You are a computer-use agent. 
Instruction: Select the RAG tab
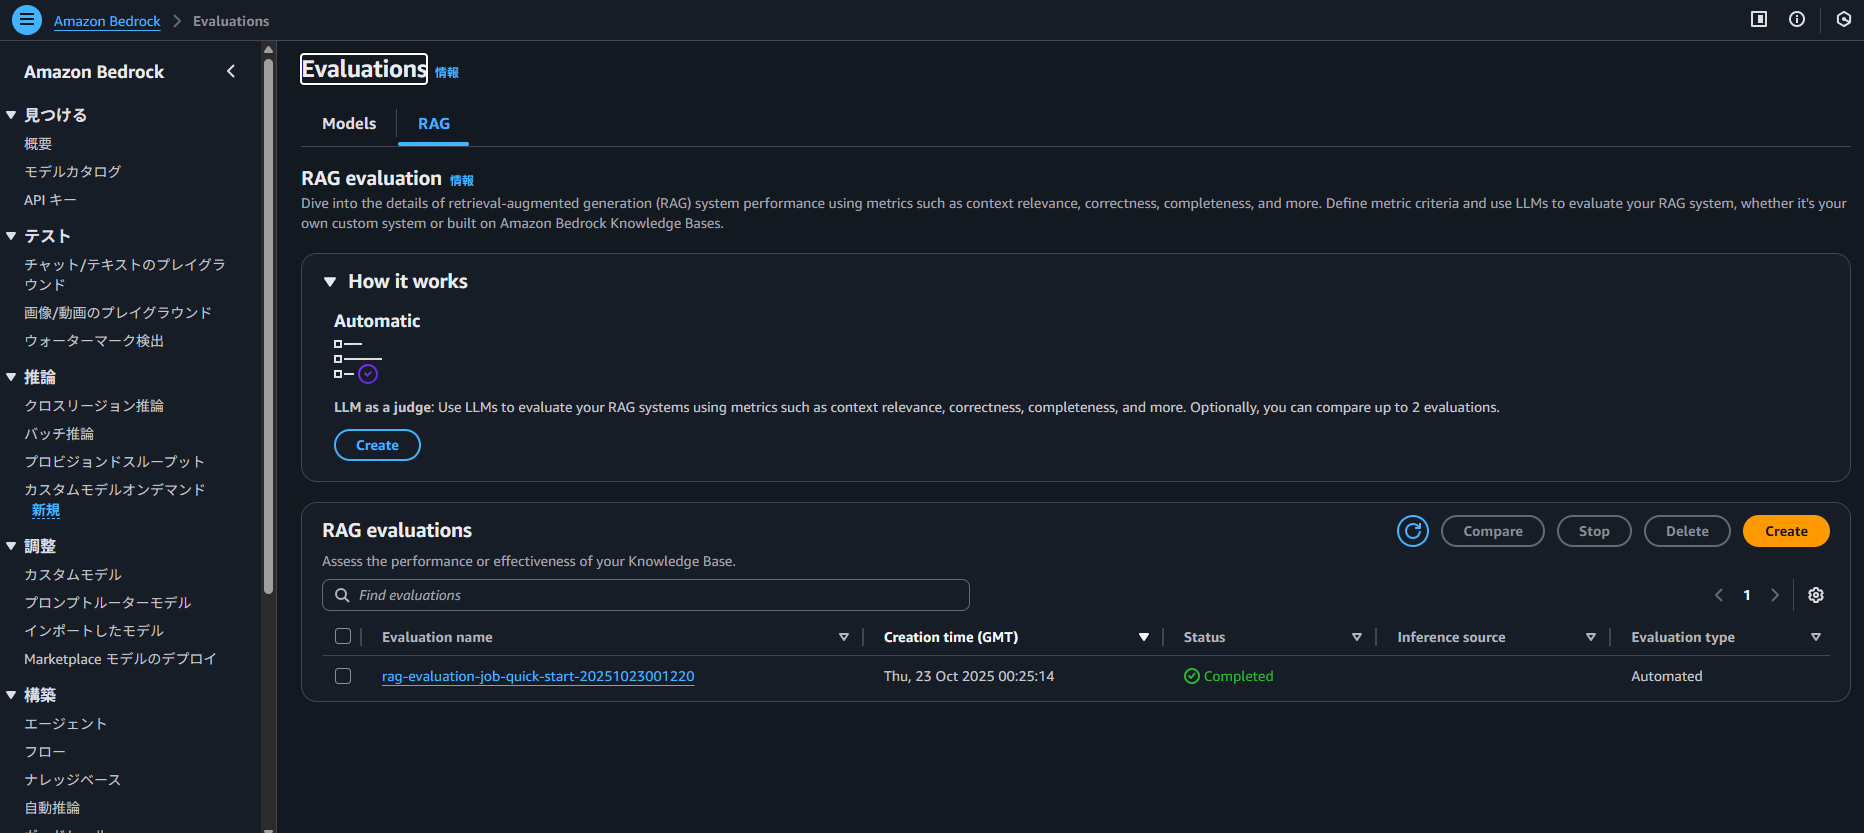[433, 124]
